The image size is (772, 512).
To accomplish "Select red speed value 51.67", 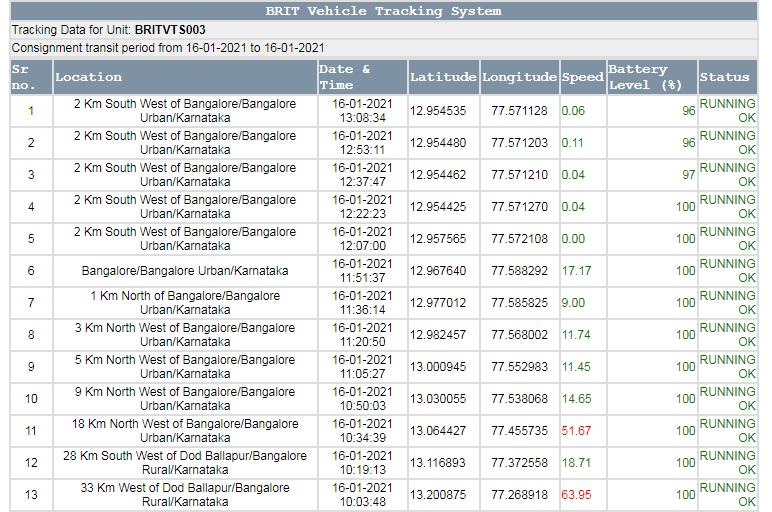I will point(576,431).
